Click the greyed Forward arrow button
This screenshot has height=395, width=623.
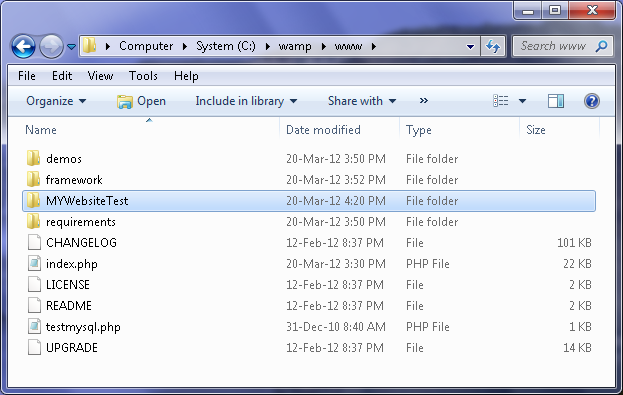(x=52, y=46)
